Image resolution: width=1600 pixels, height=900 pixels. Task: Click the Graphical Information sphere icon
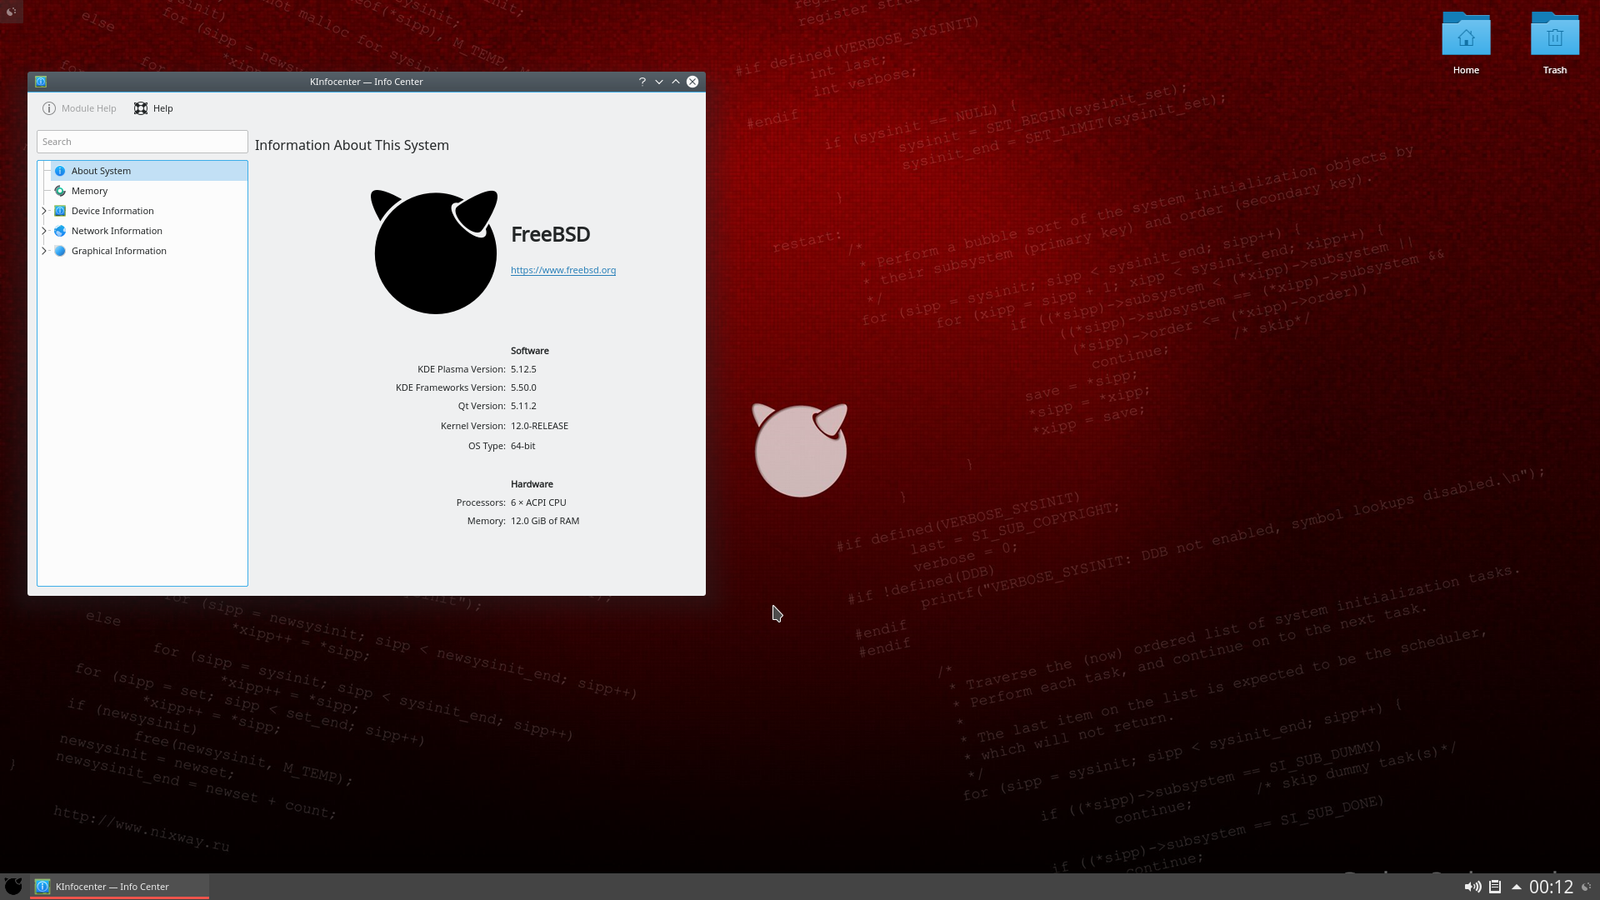(x=60, y=251)
